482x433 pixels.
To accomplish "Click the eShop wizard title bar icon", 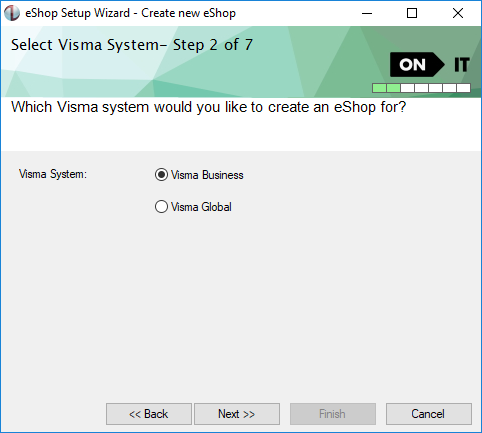I will 12,13.
